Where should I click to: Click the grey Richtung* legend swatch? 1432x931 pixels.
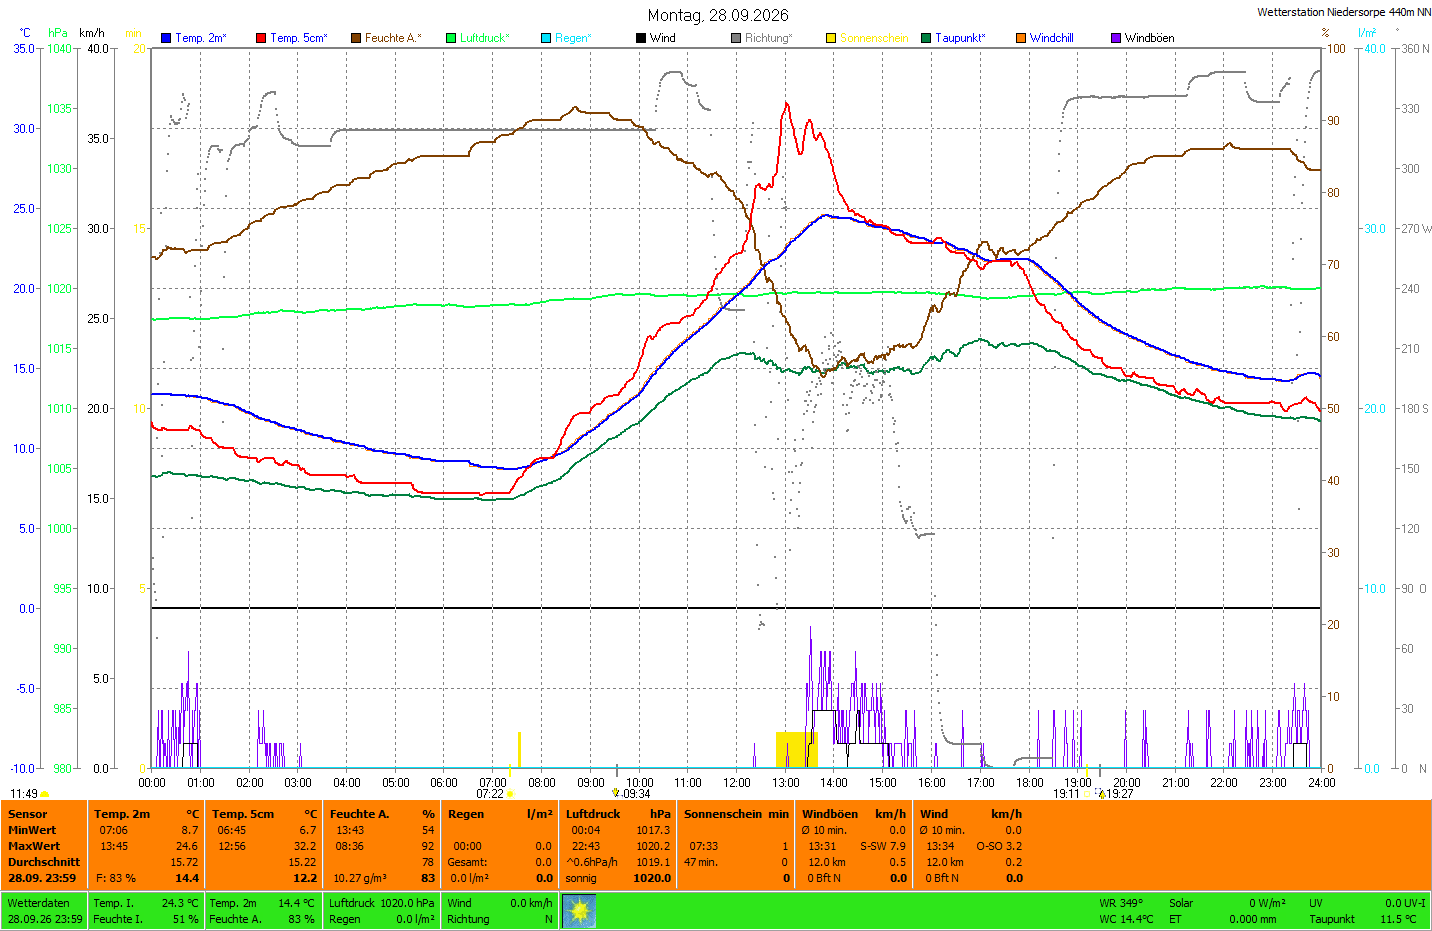click(736, 38)
